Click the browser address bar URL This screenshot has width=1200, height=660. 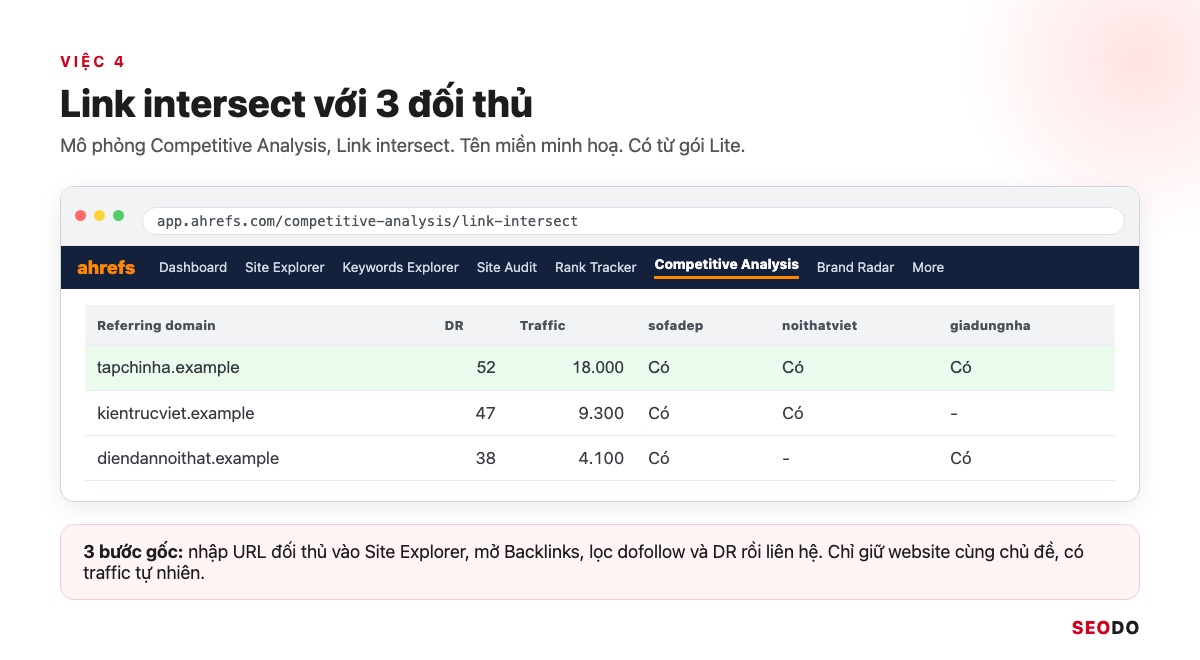[x=368, y=221]
